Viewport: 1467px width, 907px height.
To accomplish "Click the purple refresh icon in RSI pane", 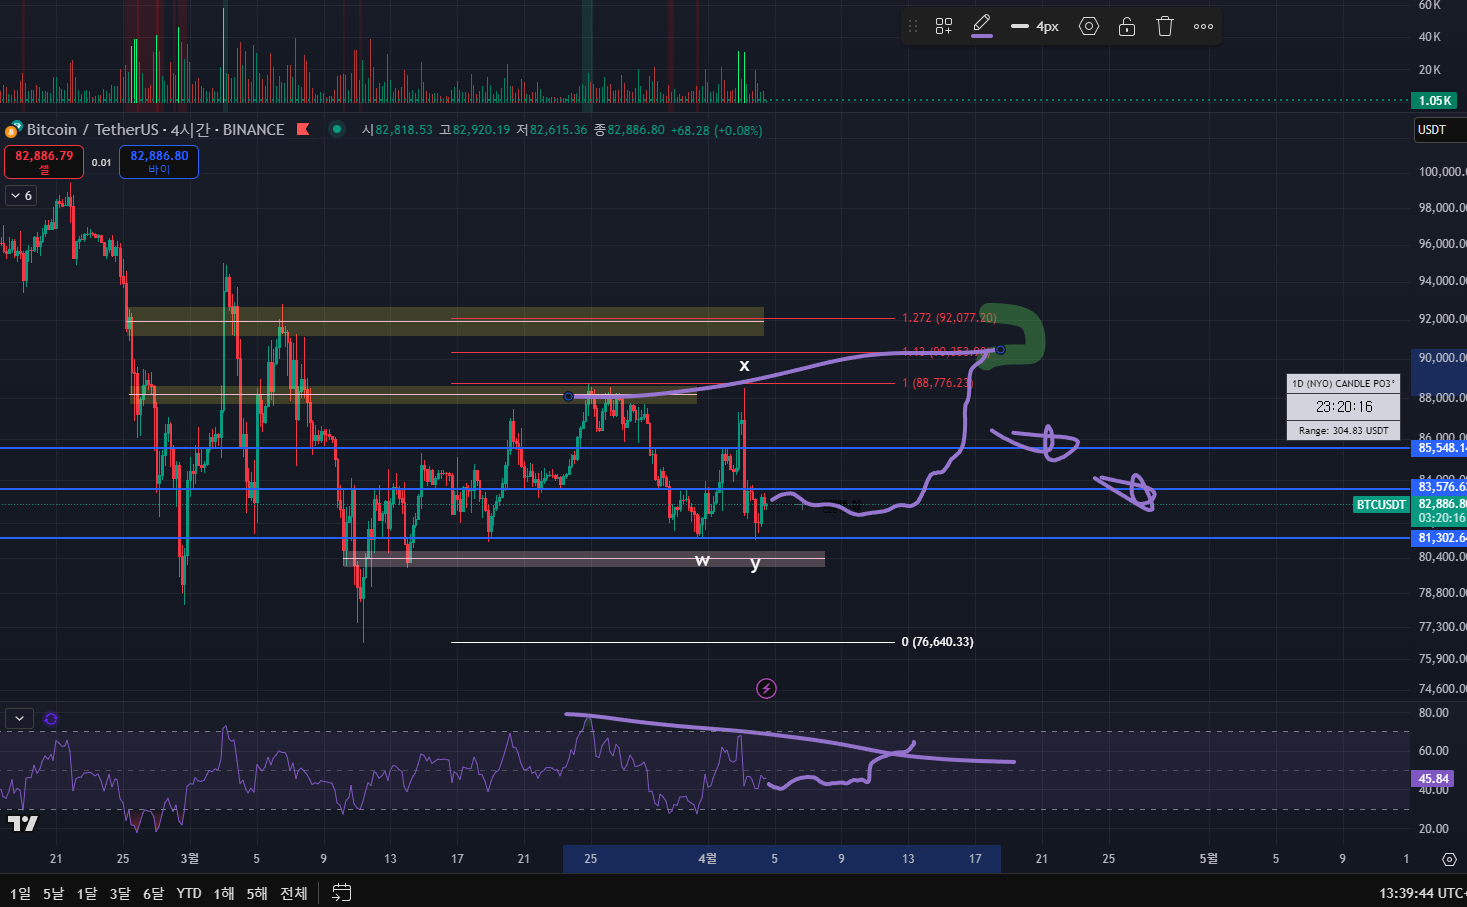I will coord(51,718).
